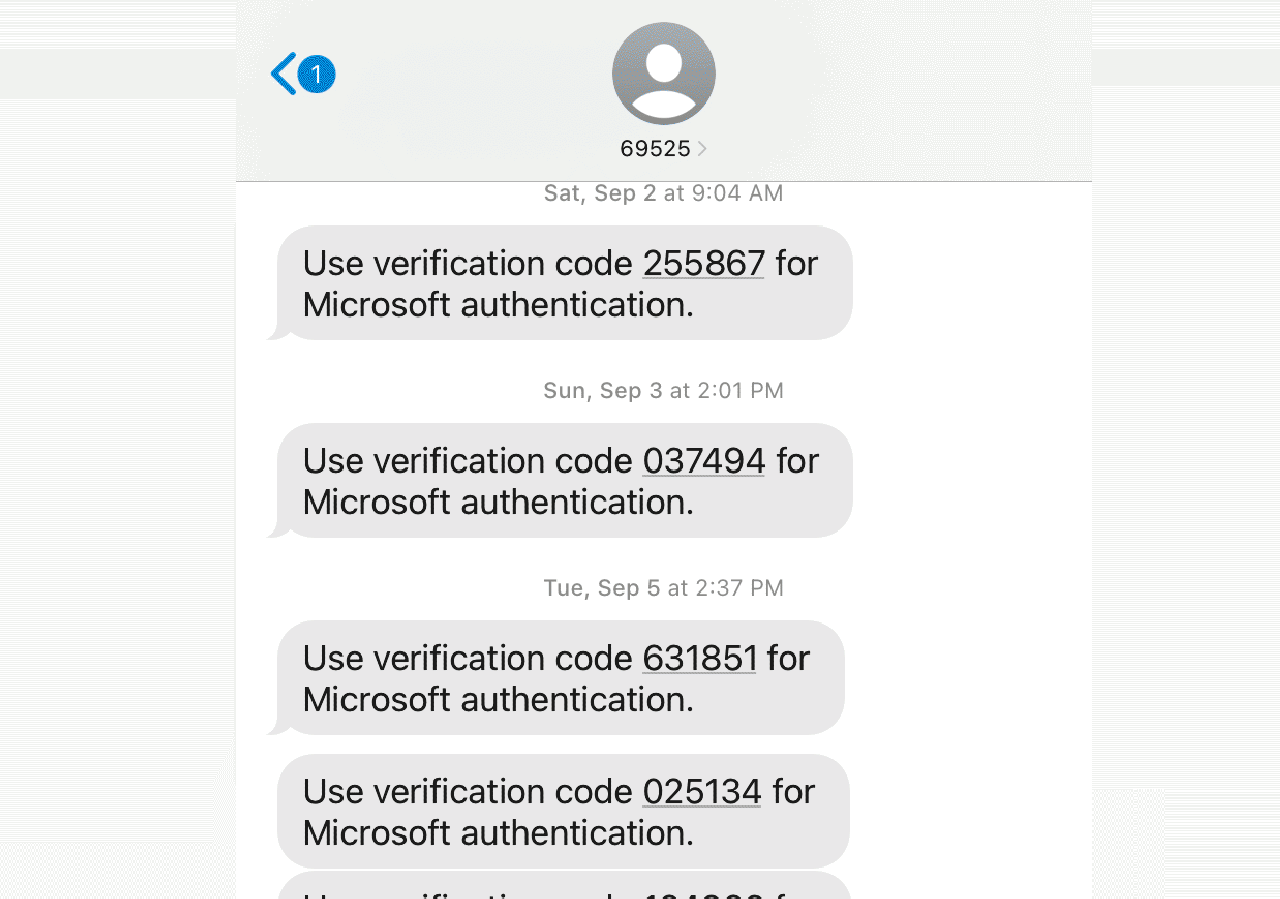Tap the unread count badge showing 1
The width and height of the screenshot is (1280, 899).
tap(317, 74)
